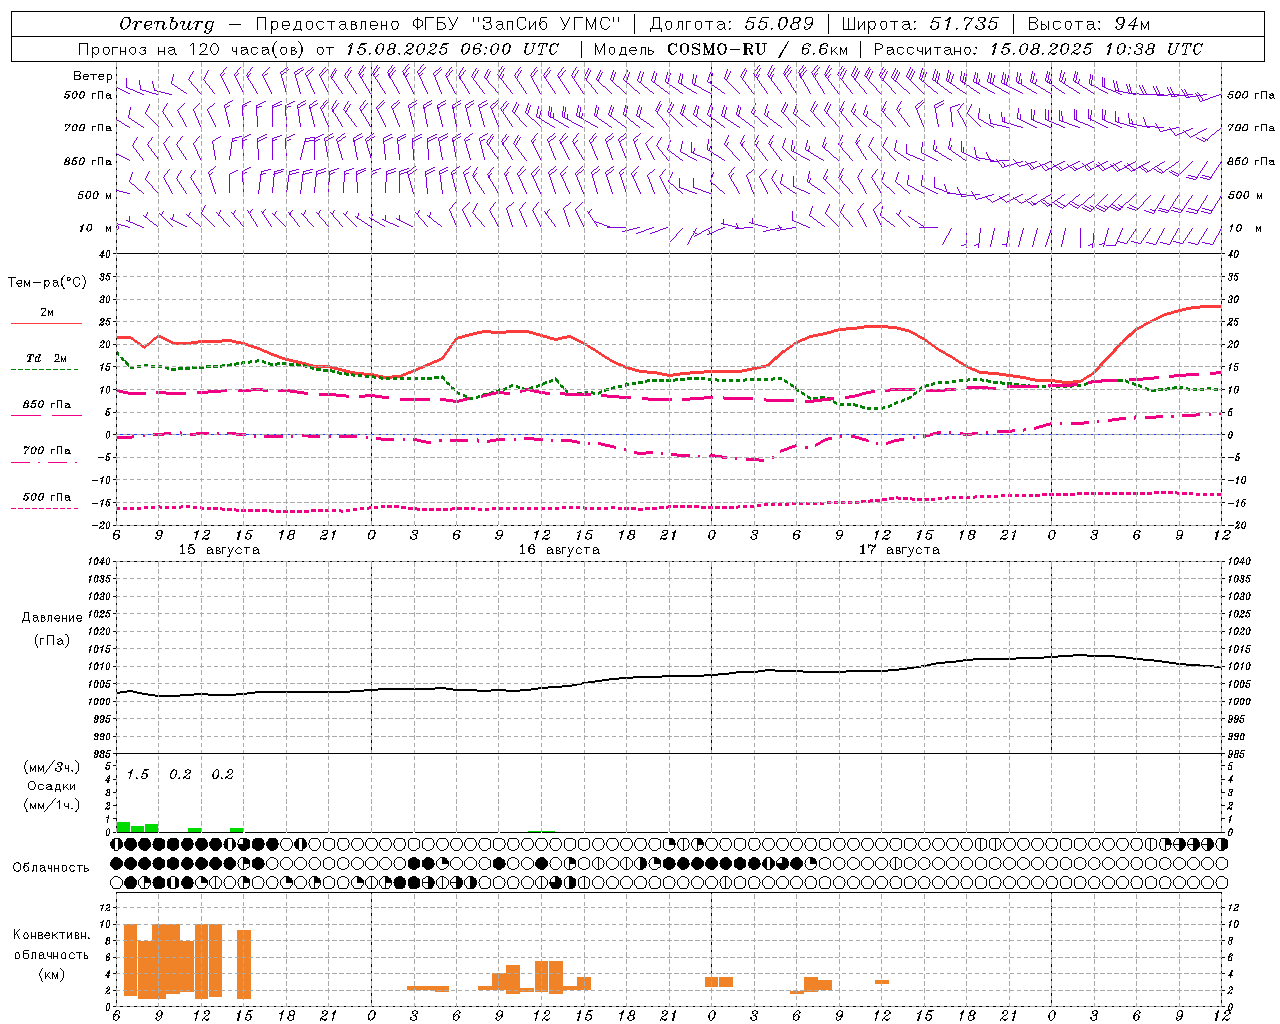Select the provider text "ФГБУ ЗапСиб УГМС"

coord(517,24)
